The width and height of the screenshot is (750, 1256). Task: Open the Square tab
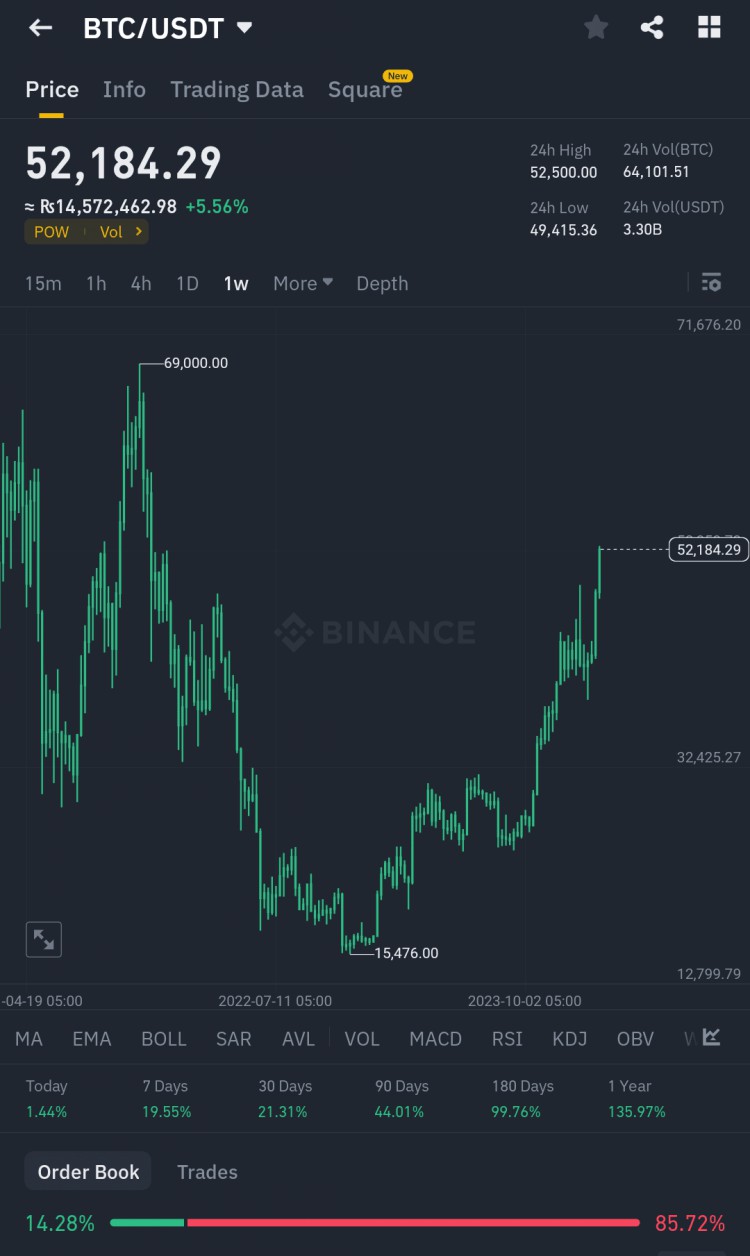[365, 90]
